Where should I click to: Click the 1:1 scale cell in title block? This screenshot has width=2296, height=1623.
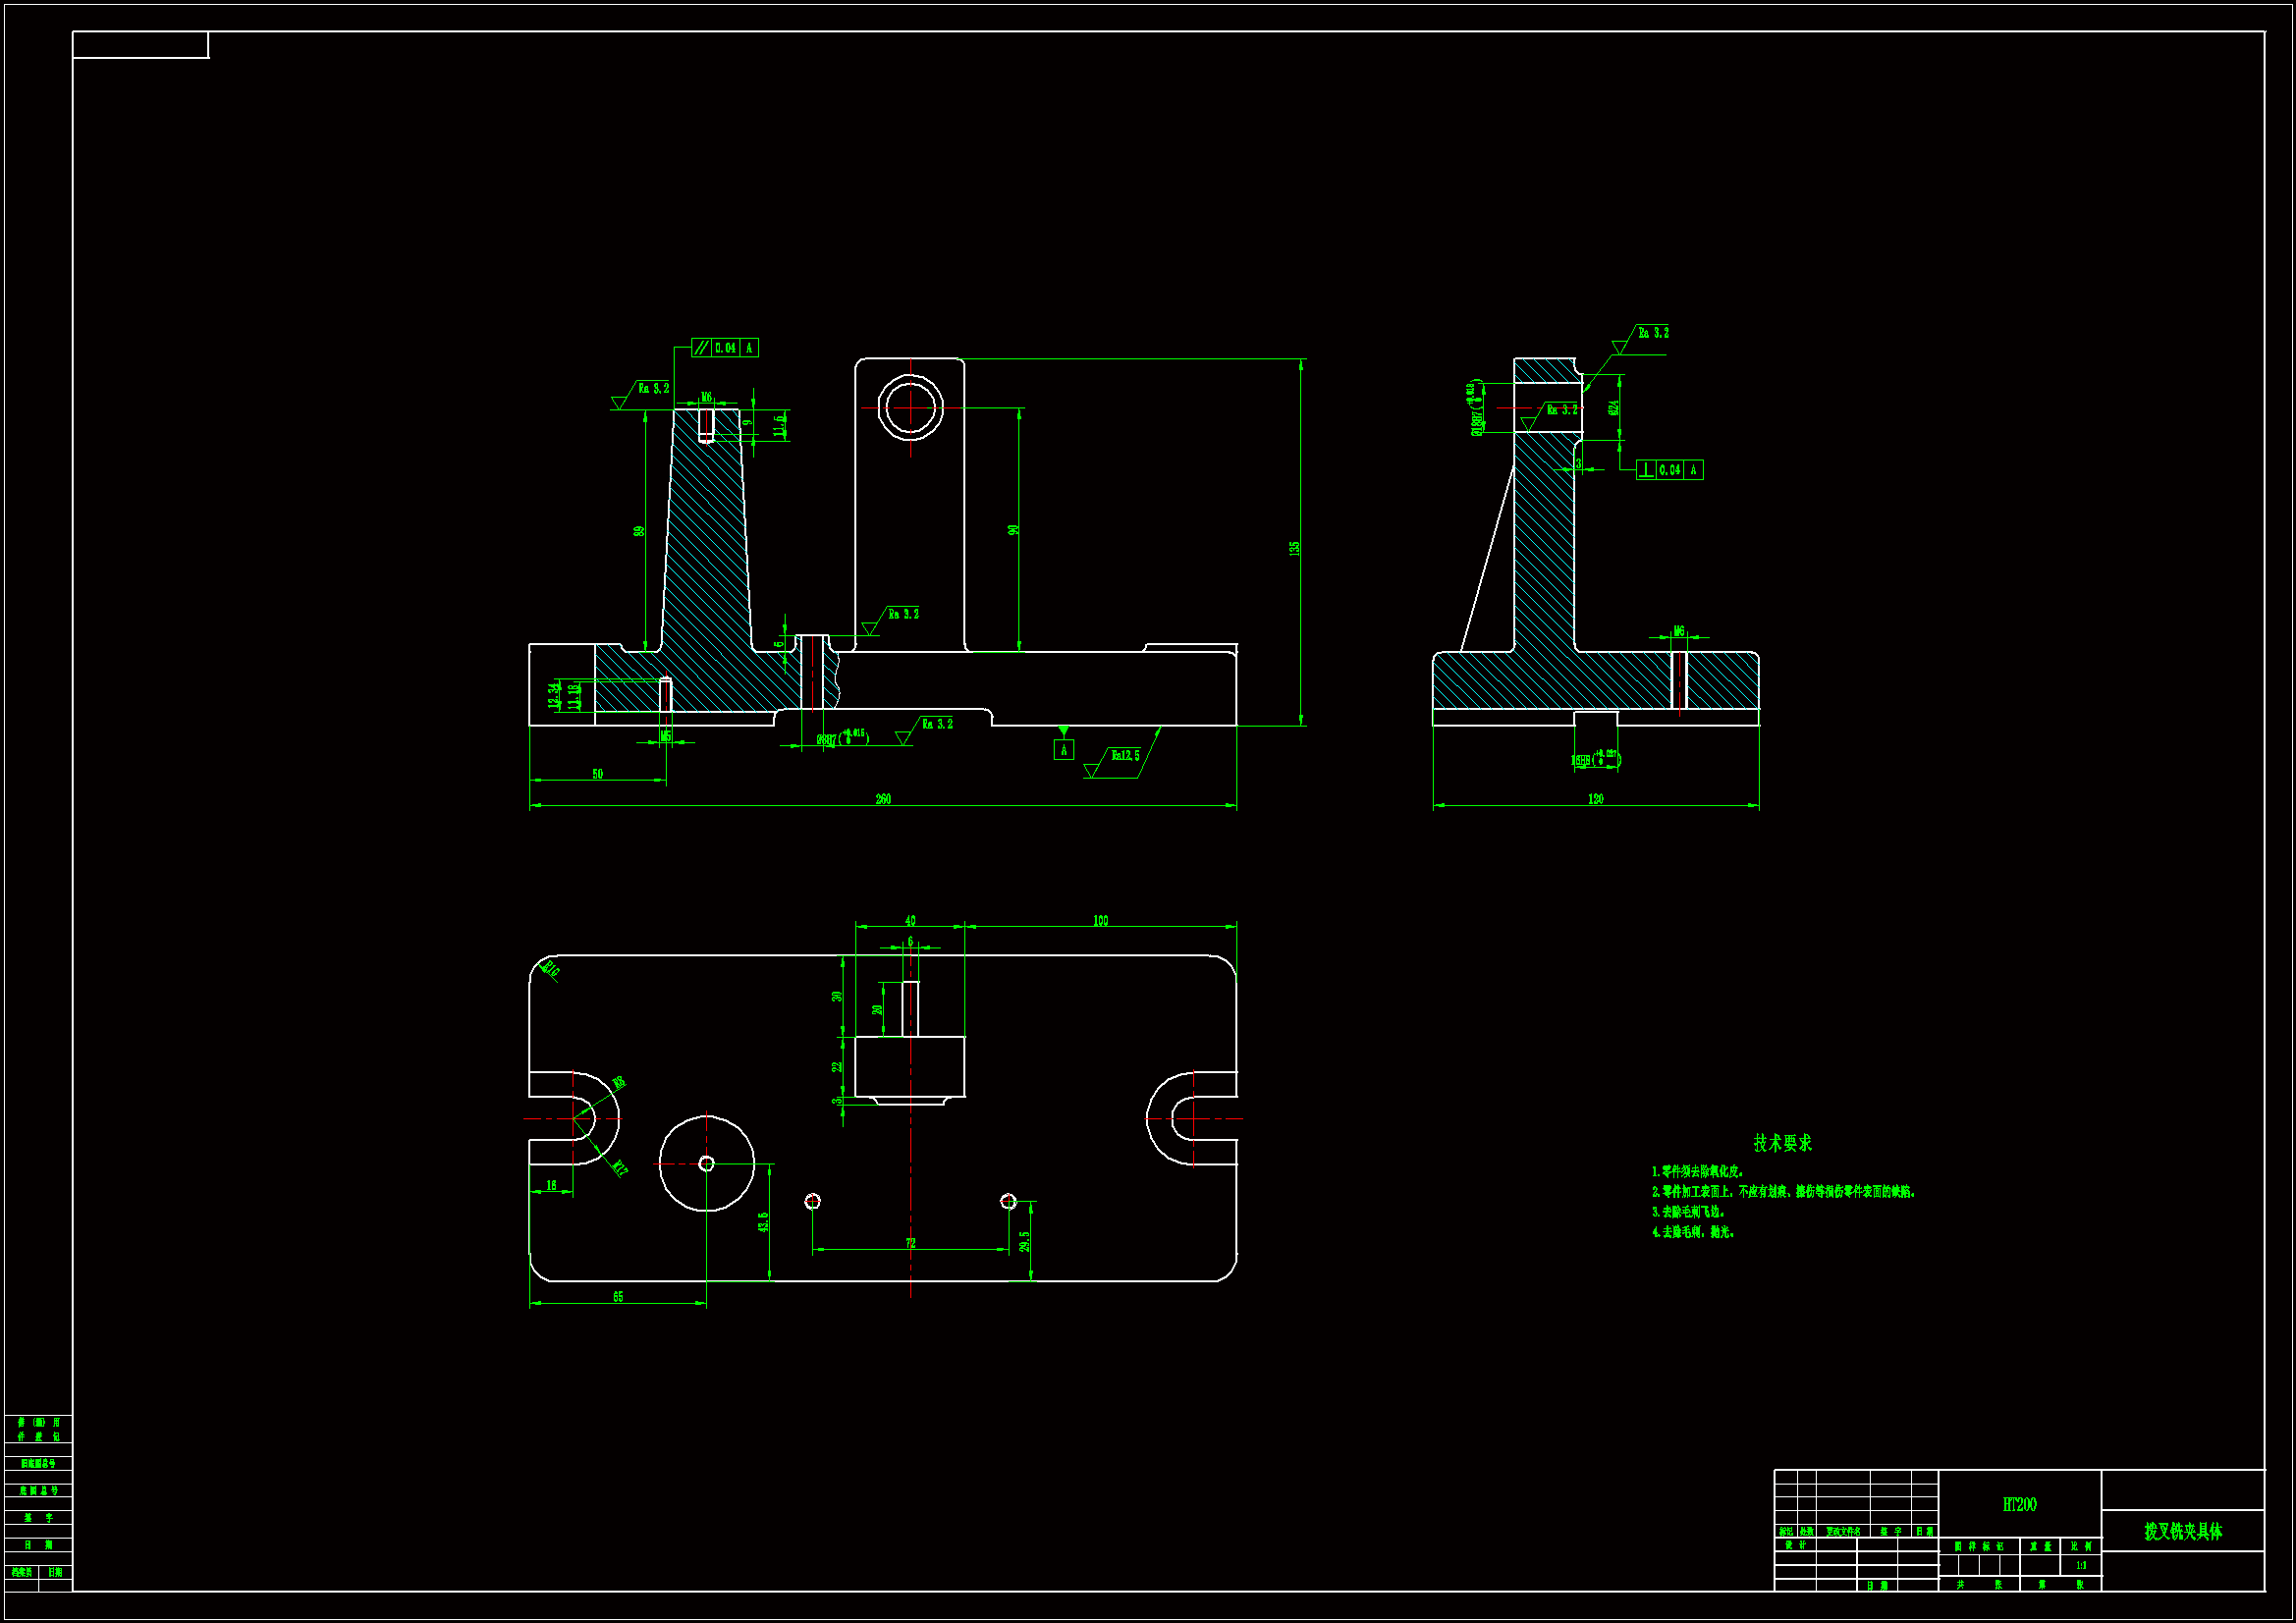pos(2080,1566)
